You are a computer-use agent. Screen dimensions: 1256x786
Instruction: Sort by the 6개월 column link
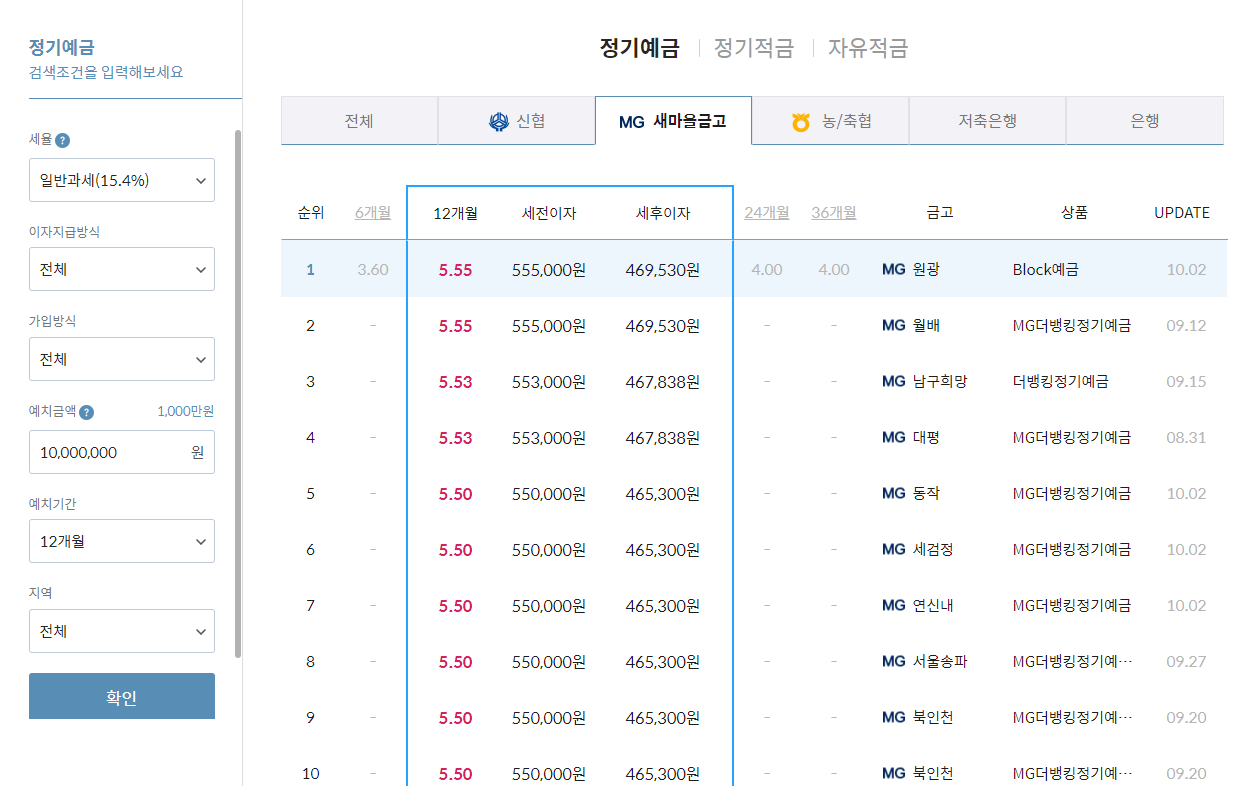pyautogui.click(x=373, y=213)
